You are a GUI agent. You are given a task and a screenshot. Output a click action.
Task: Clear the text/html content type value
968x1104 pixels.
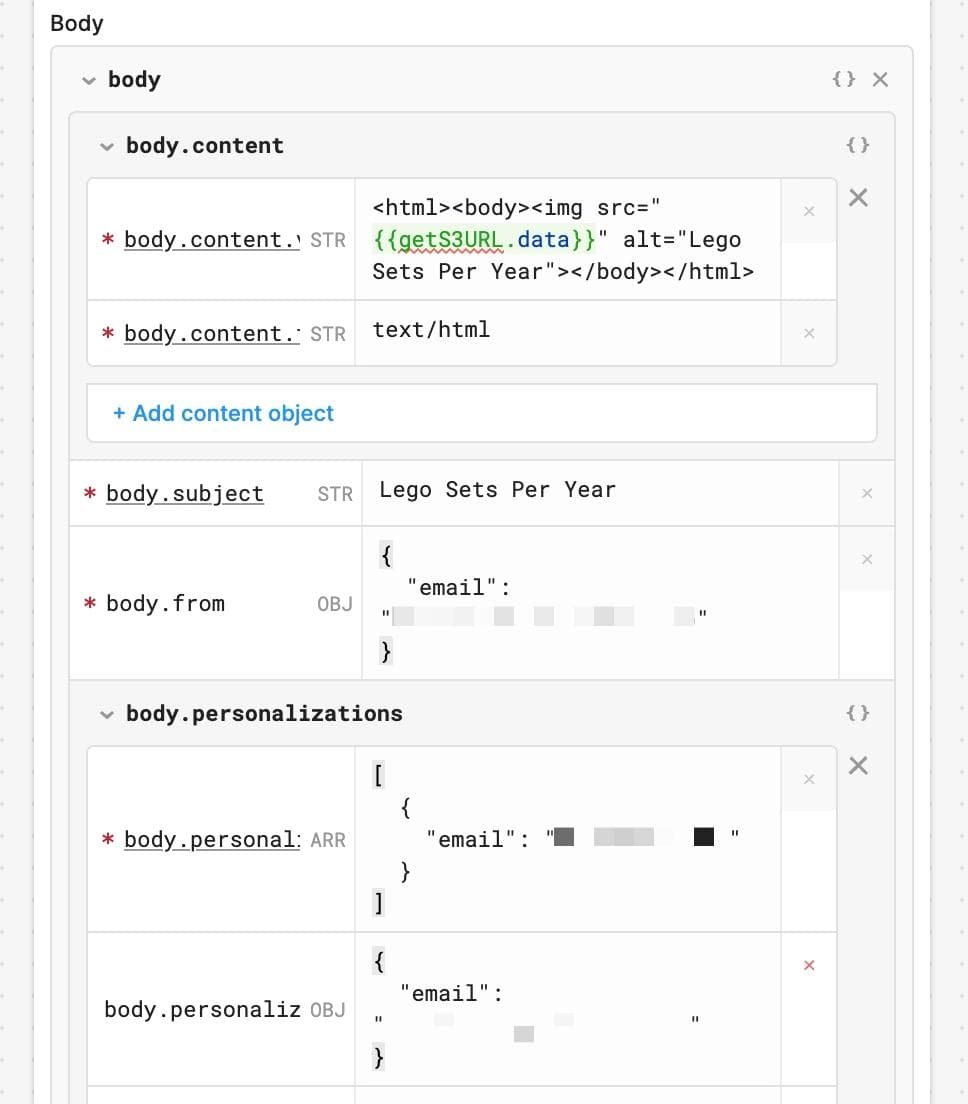coord(808,333)
